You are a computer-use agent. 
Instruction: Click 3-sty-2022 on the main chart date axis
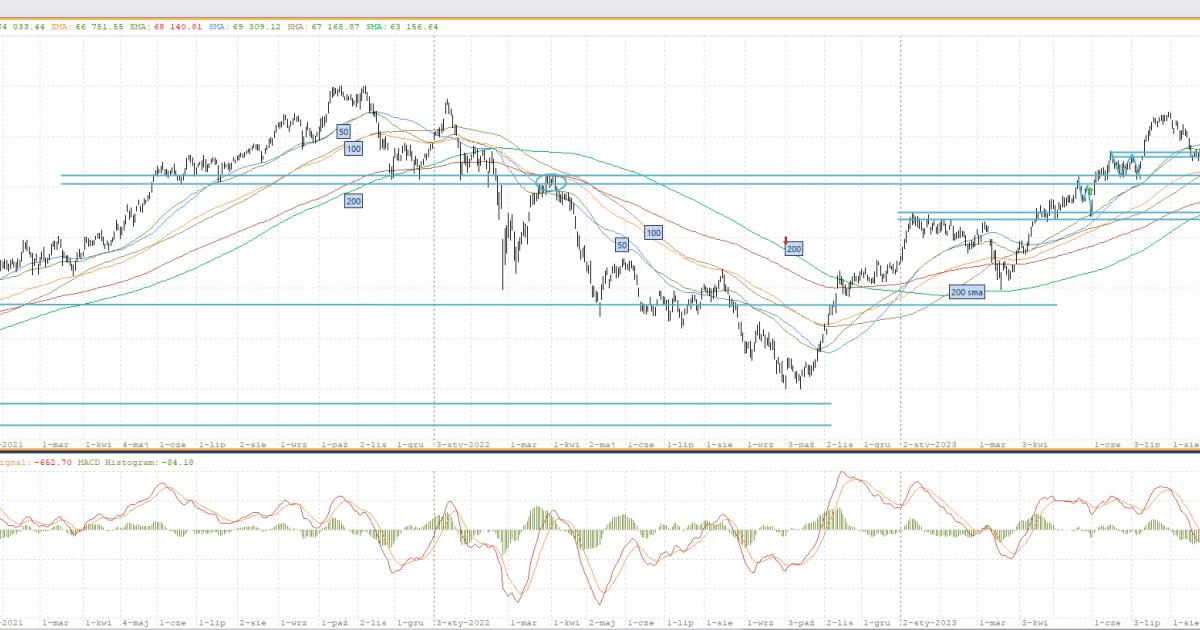[464, 442]
